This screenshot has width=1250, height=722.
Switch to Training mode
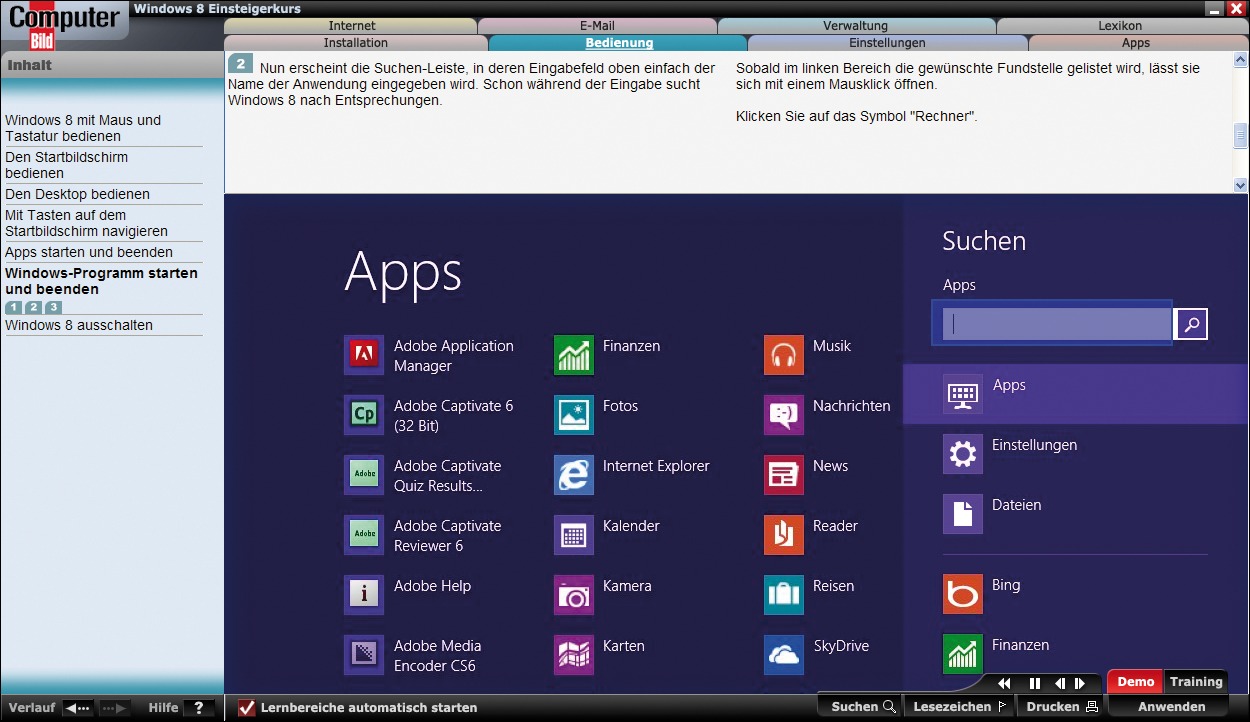[1196, 682]
